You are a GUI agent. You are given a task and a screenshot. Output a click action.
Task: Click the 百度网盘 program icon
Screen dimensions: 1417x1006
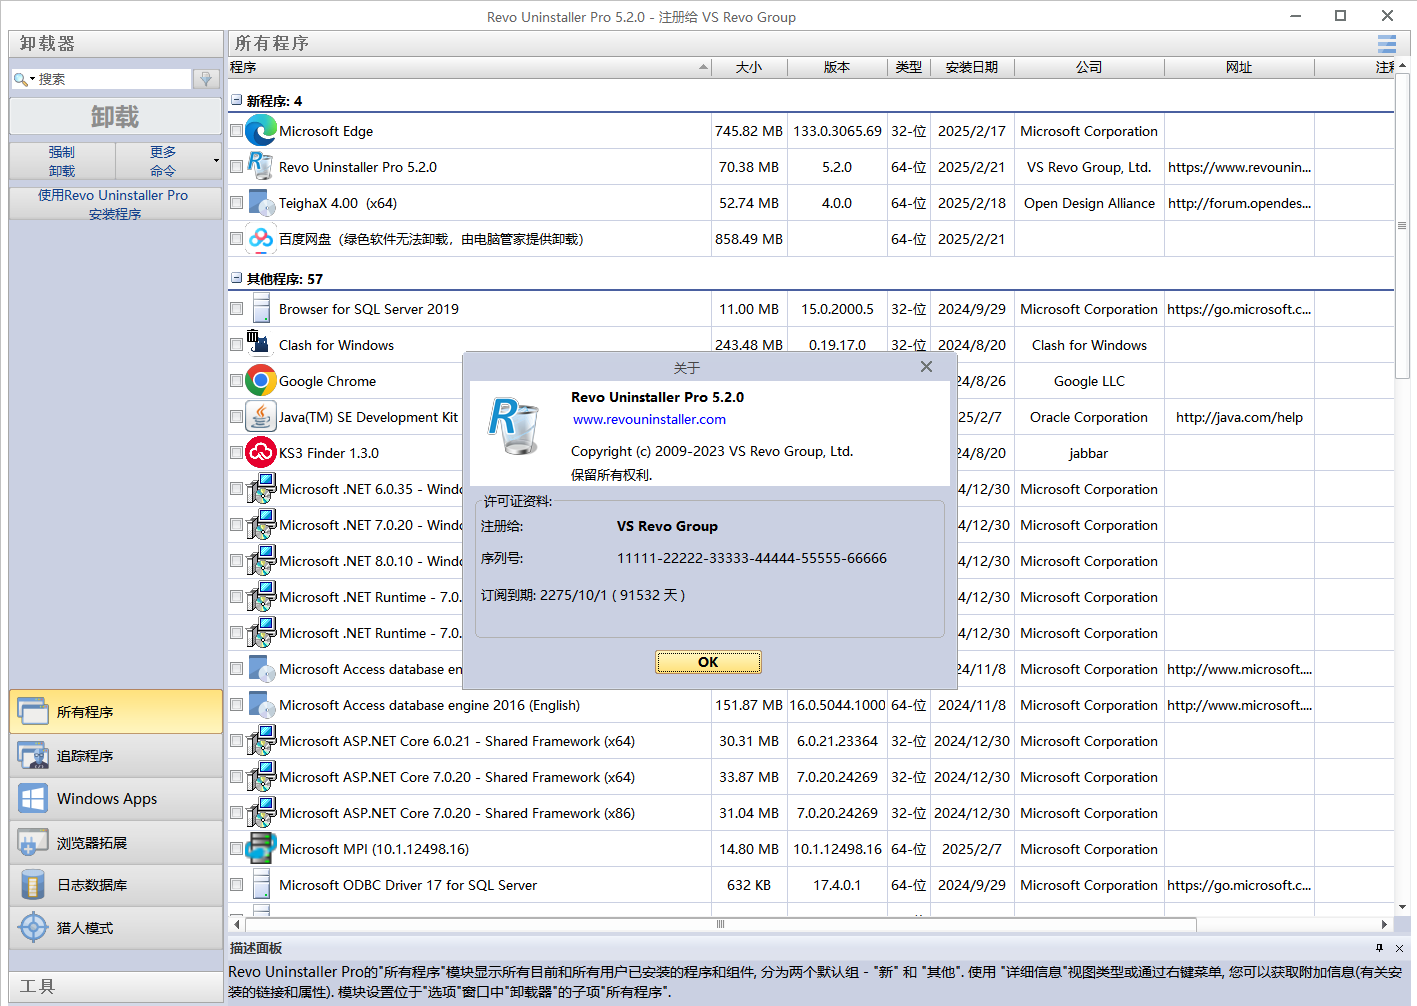pos(261,239)
